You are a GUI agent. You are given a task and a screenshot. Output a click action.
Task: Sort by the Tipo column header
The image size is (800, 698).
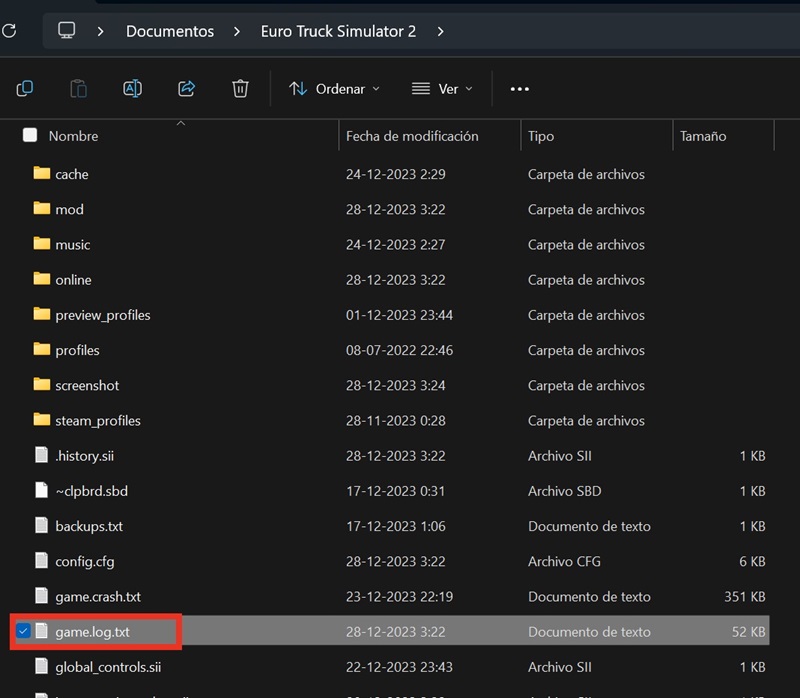coord(541,136)
